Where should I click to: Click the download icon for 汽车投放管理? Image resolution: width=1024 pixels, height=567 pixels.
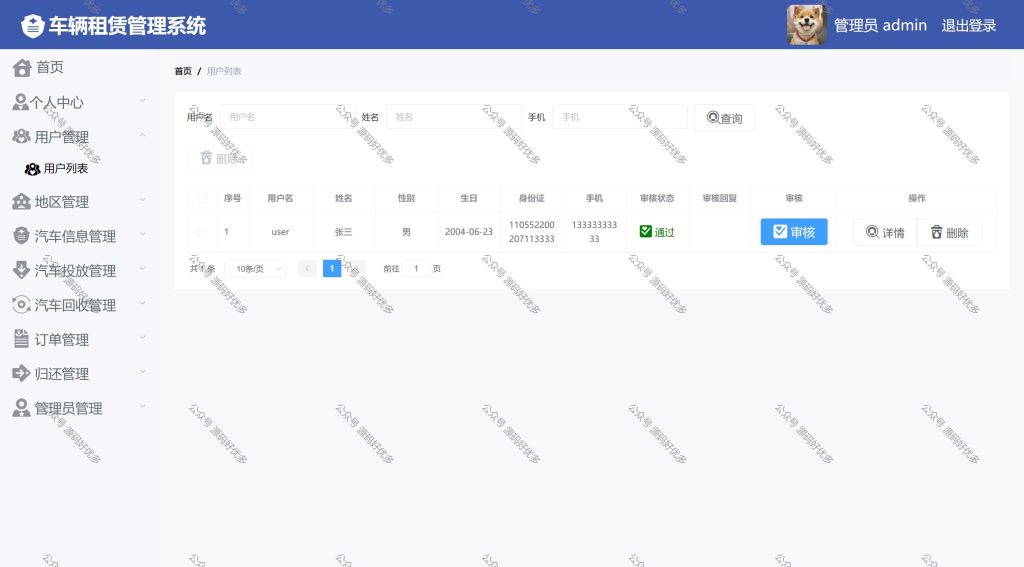coord(22,270)
